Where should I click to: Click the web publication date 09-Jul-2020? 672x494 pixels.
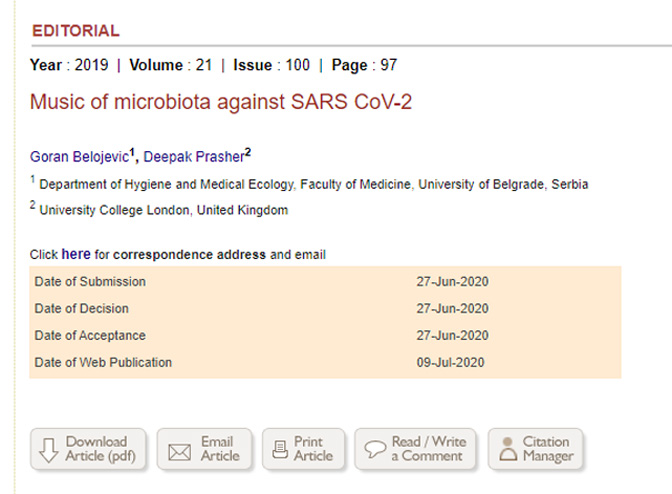[x=452, y=363]
